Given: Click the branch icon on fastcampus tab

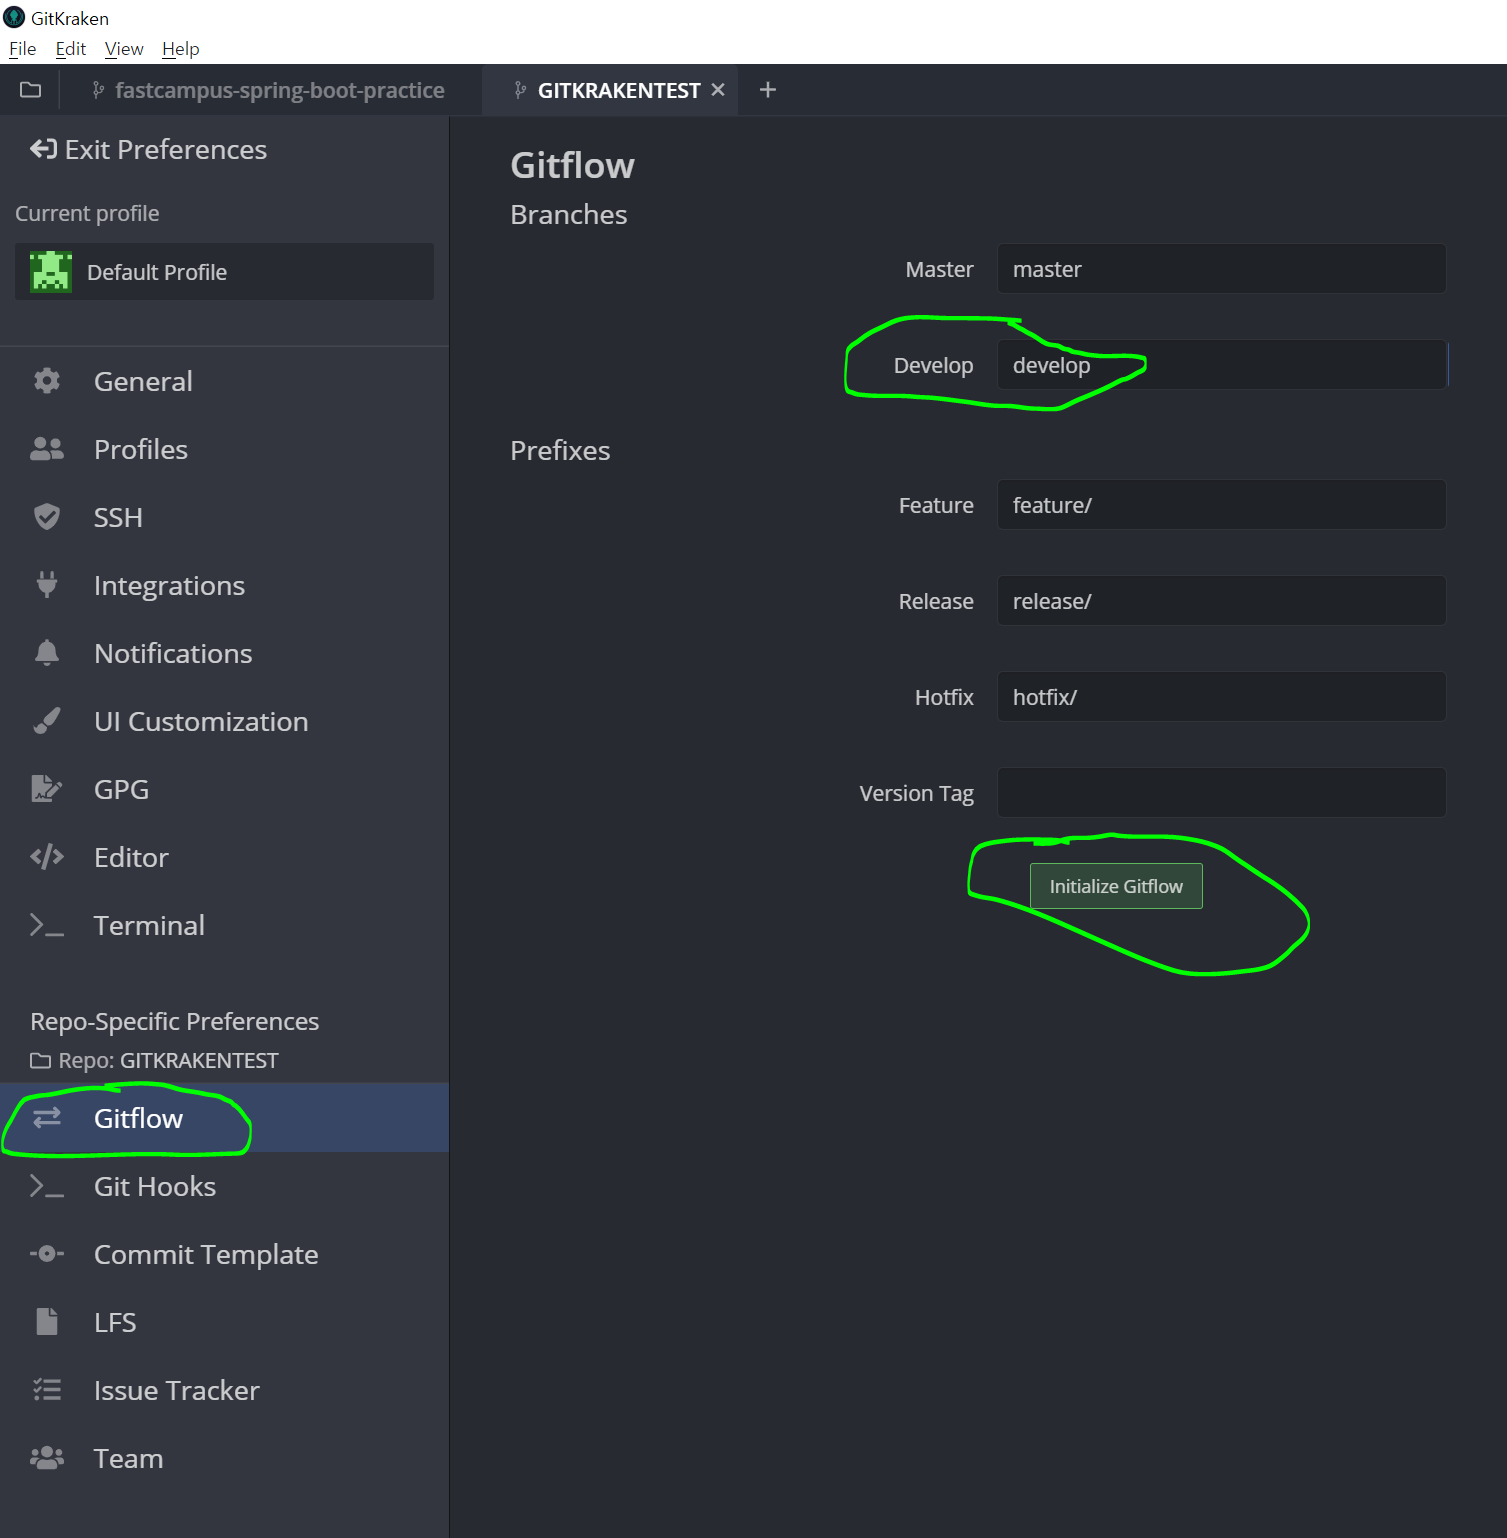Looking at the screenshot, I should click(x=97, y=90).
